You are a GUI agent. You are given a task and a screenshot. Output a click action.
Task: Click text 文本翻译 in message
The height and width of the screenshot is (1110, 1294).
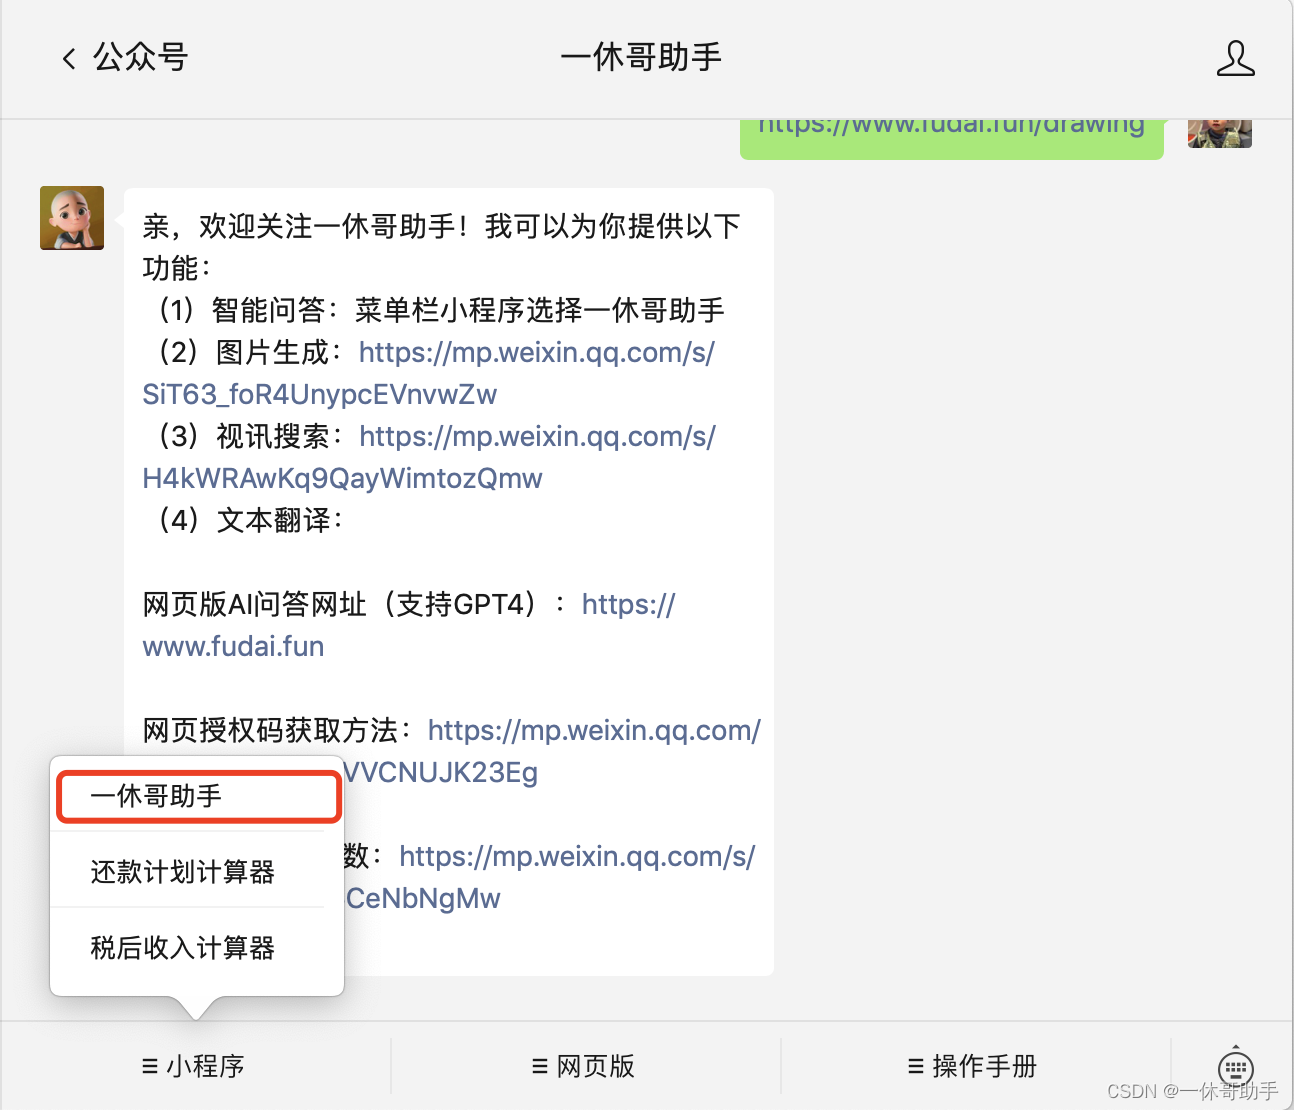(274, 520)
